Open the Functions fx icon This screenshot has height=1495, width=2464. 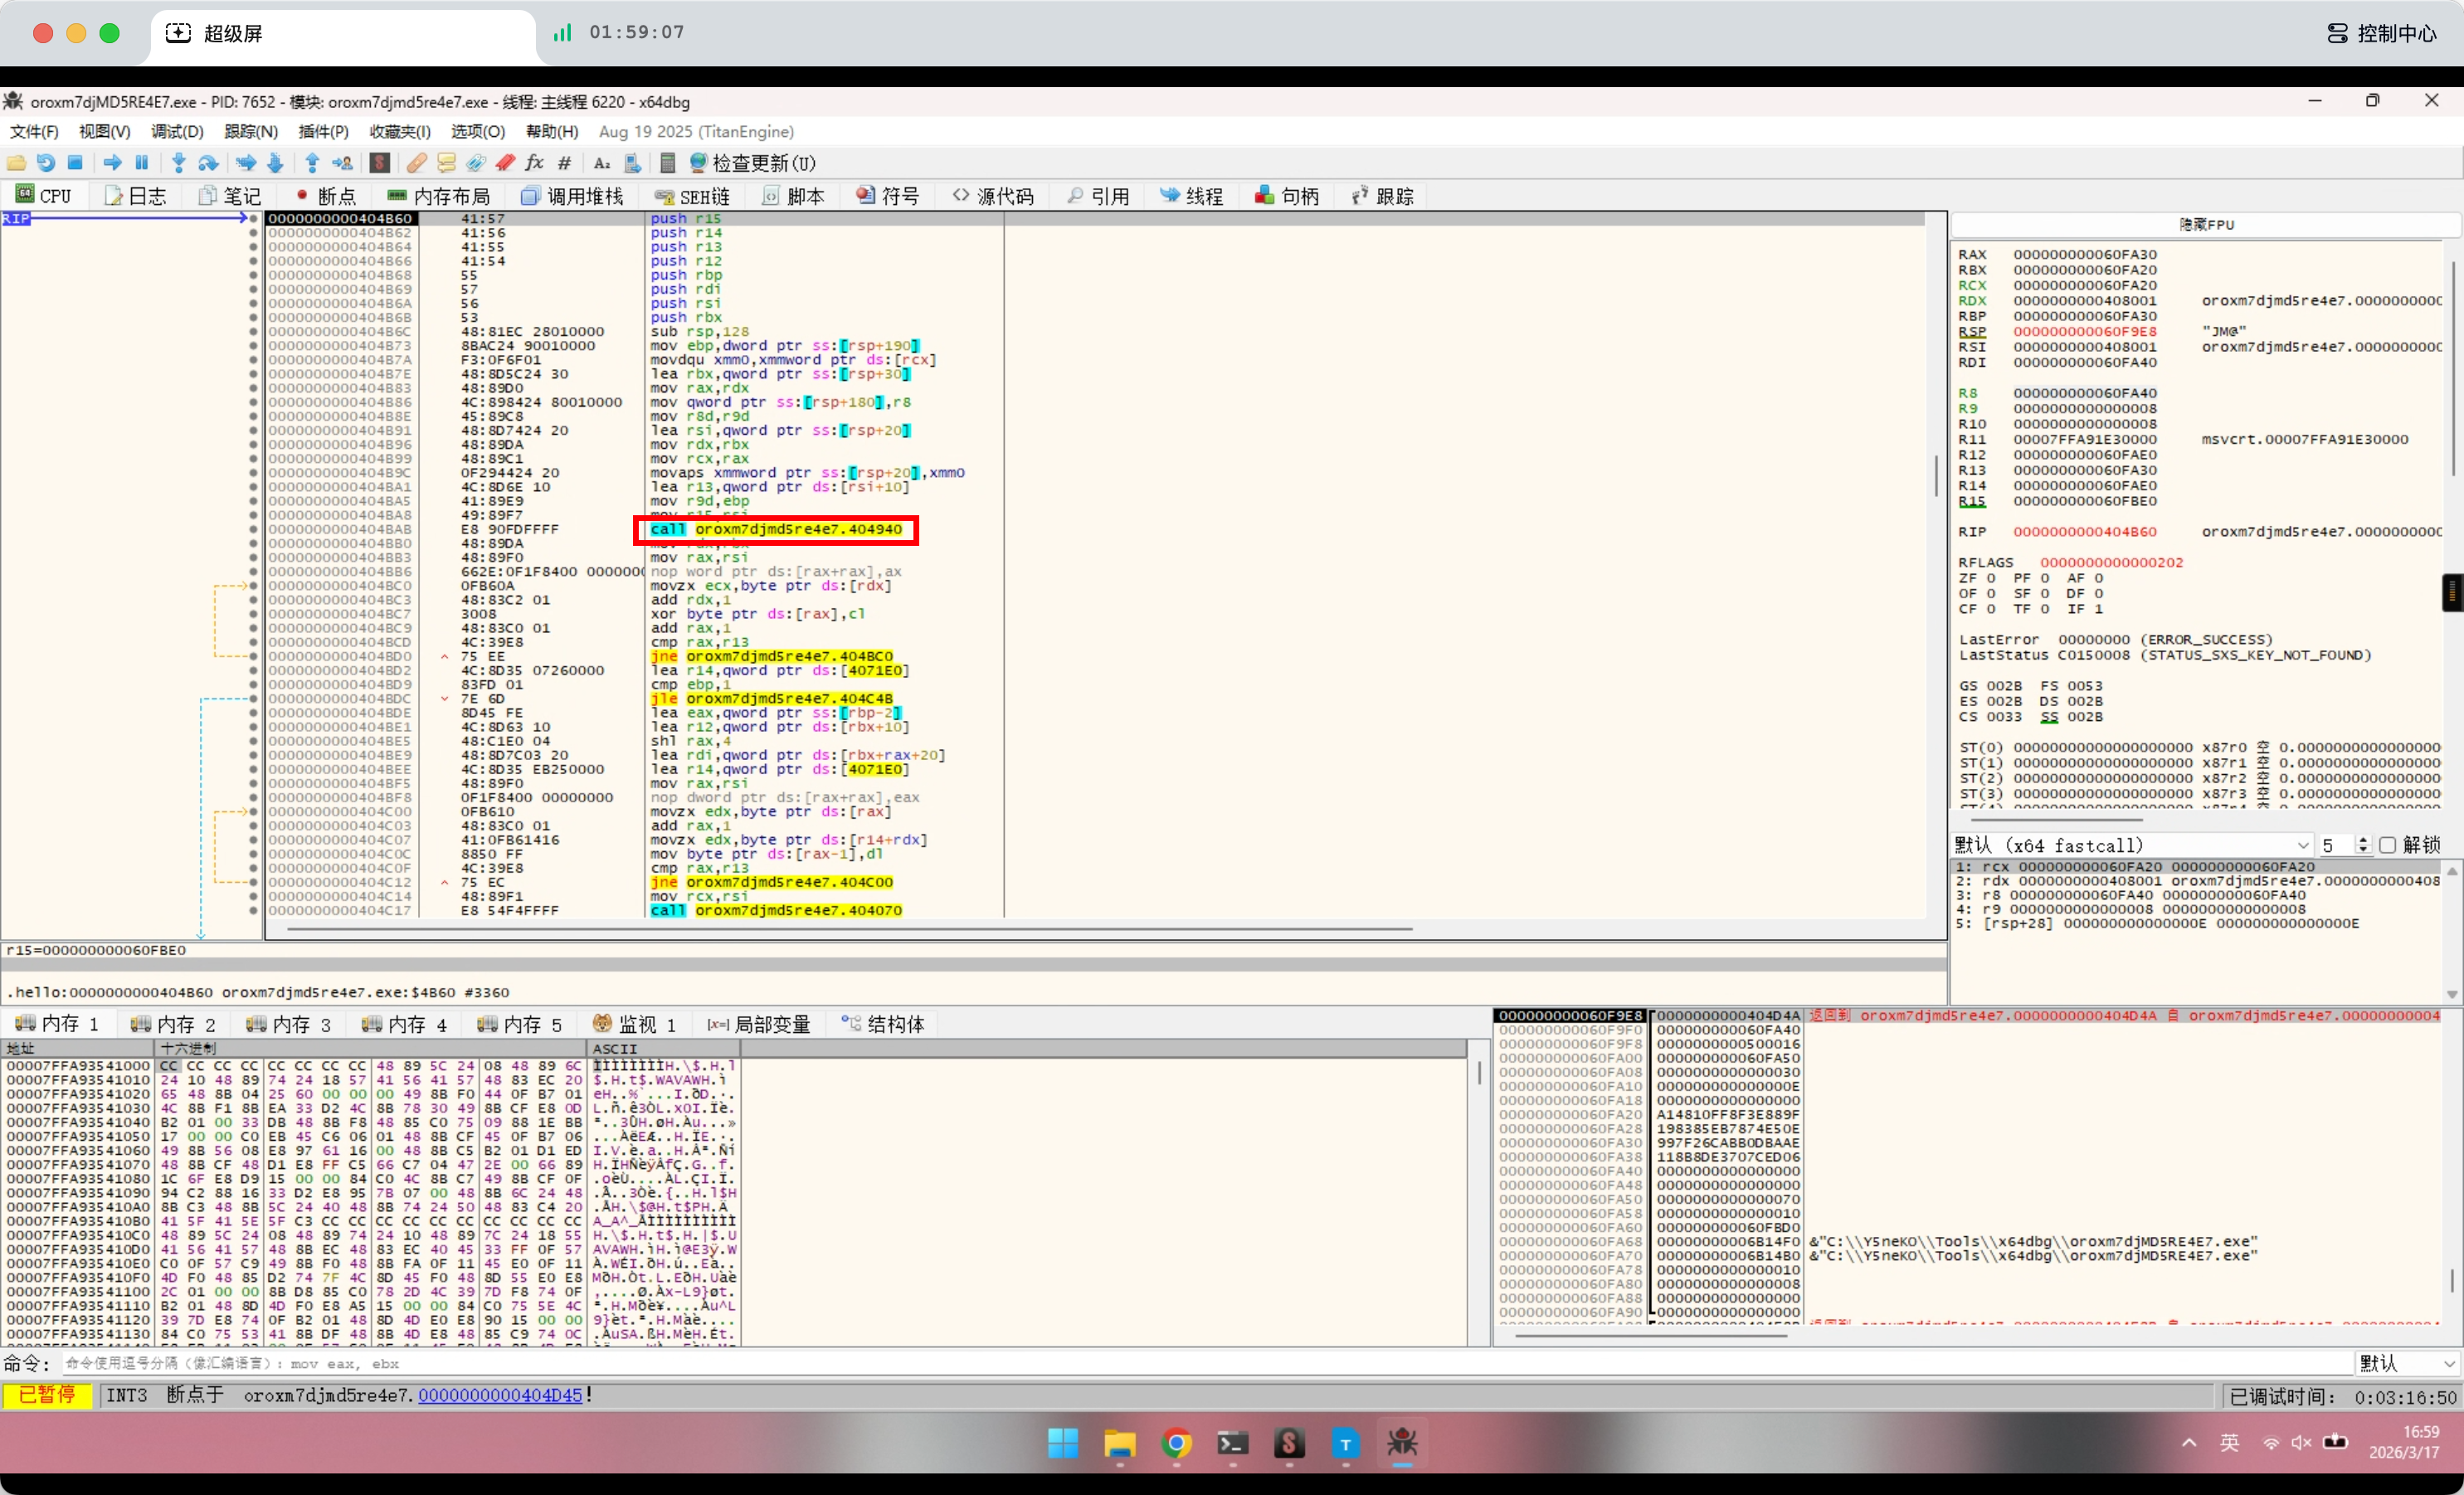pos(534,163)
